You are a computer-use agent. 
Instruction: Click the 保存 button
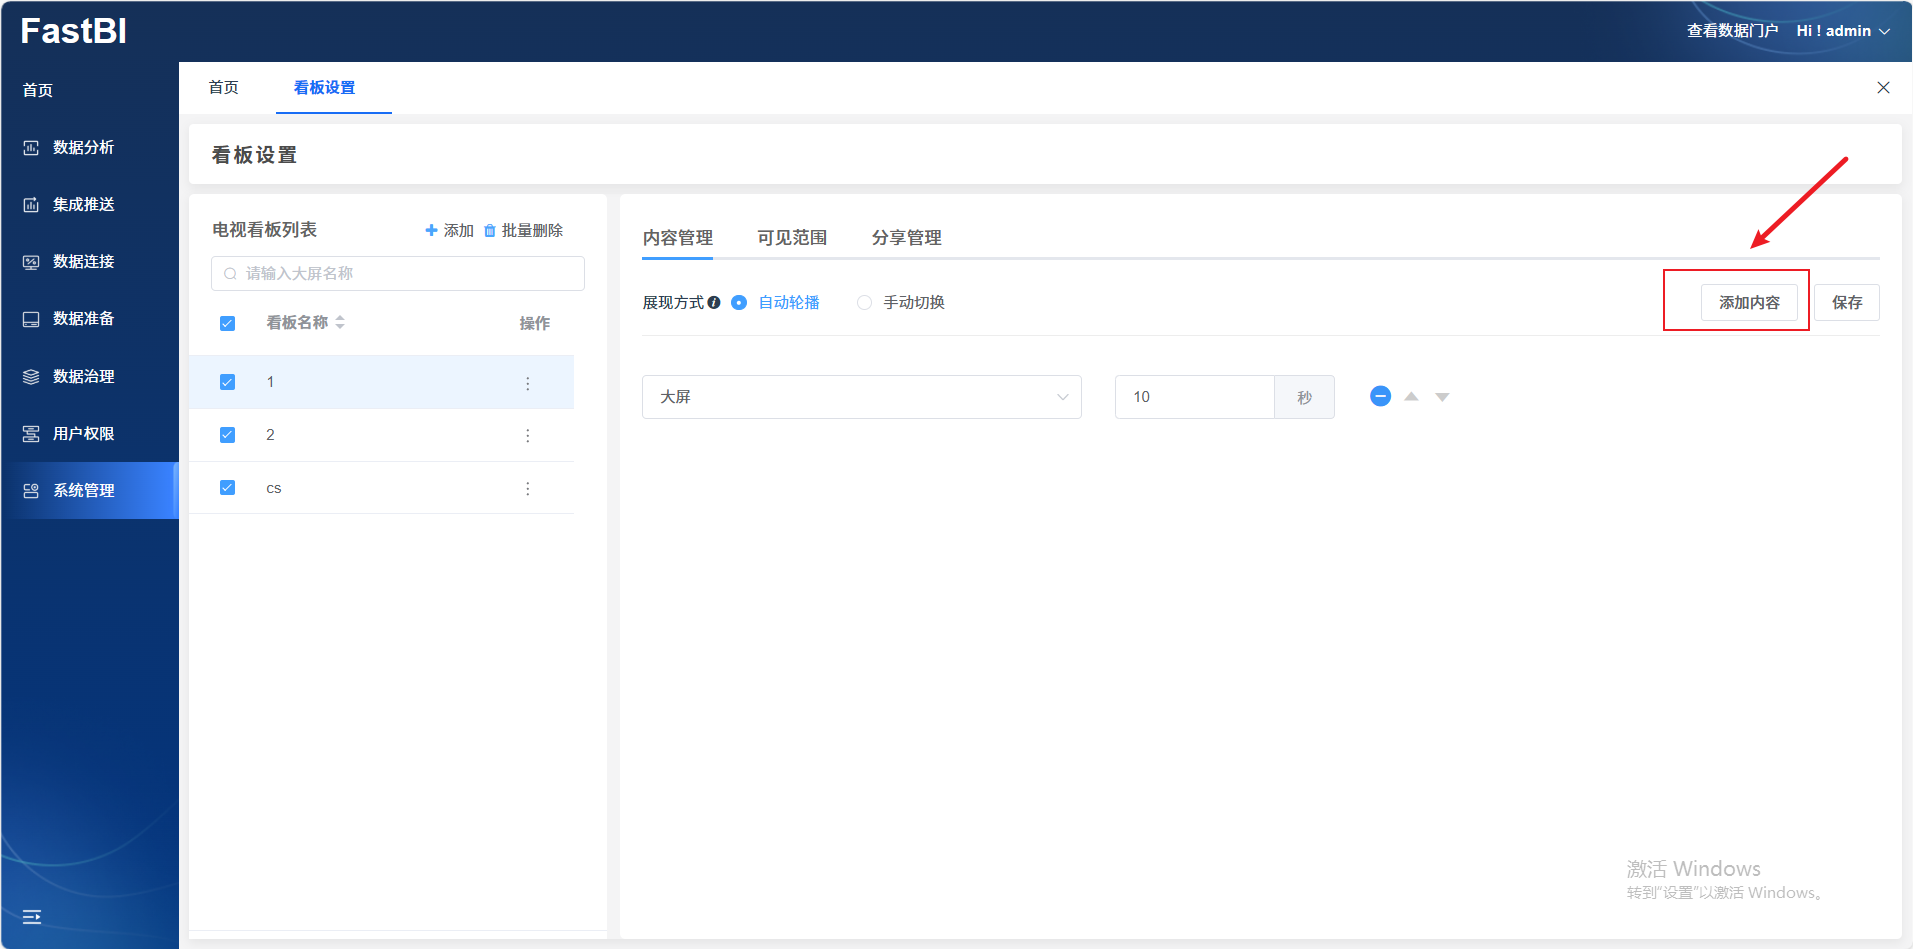pyautogui.click(x=1846, y=303)
